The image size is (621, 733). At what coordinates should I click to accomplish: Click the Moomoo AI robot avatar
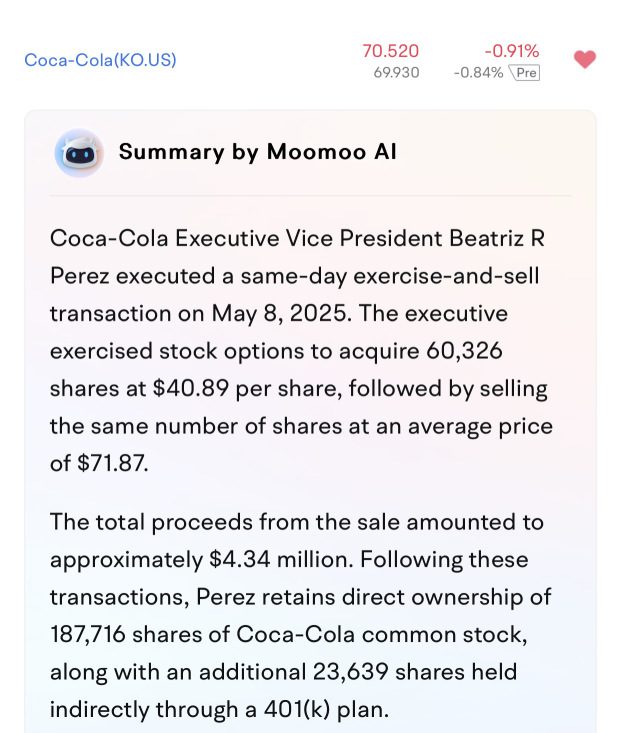79,153
